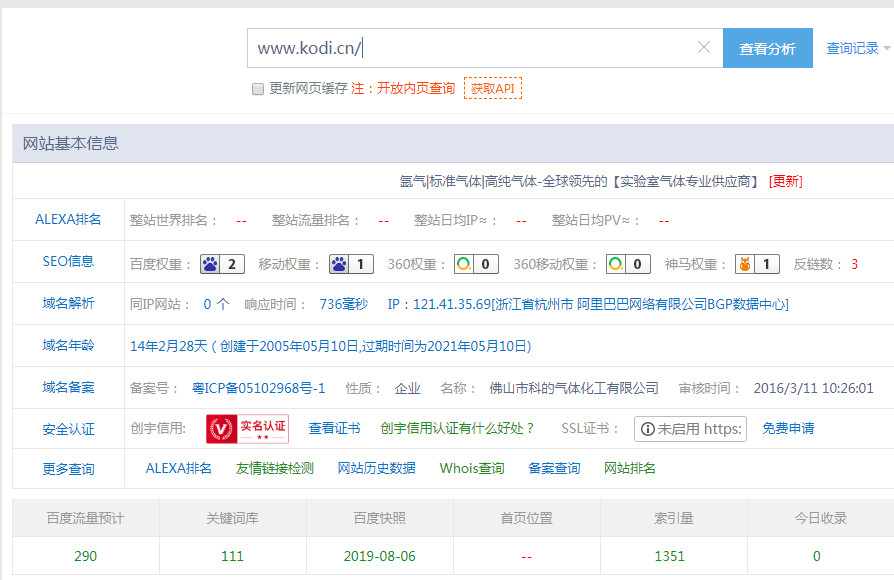Click the red 更新 link

coord(785,181)
